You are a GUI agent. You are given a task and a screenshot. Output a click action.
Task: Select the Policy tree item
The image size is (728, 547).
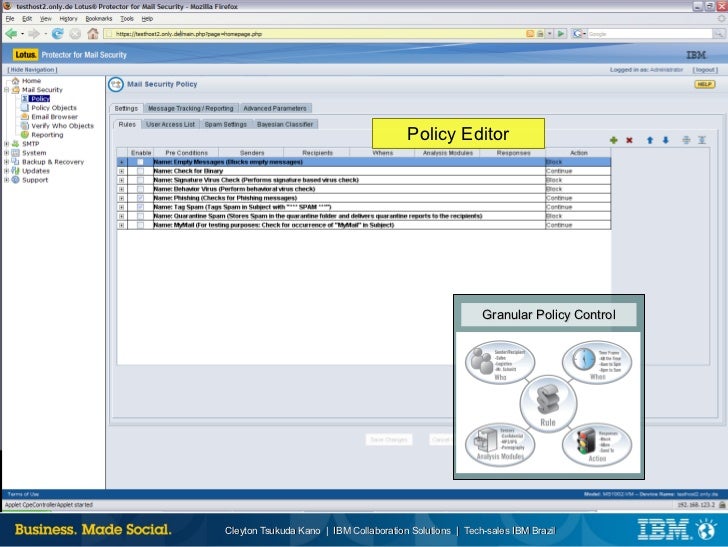tap(39, 98)
